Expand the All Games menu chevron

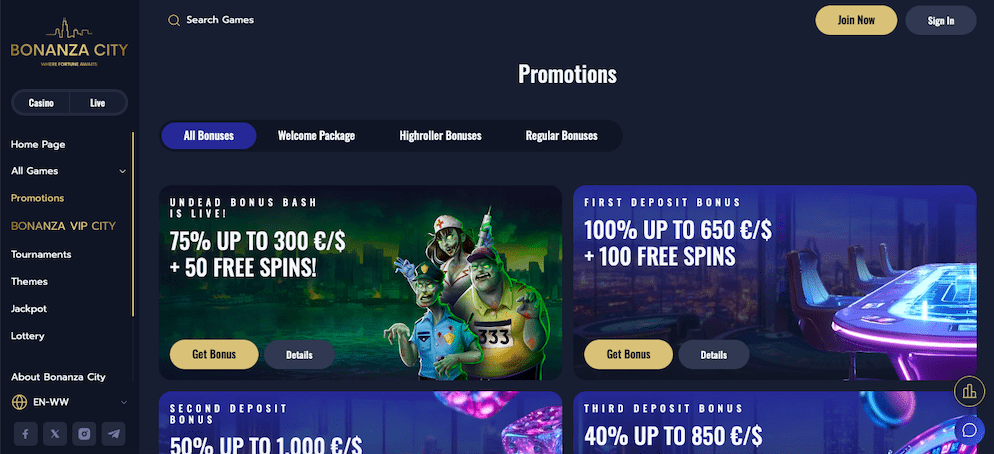(122, 171)
